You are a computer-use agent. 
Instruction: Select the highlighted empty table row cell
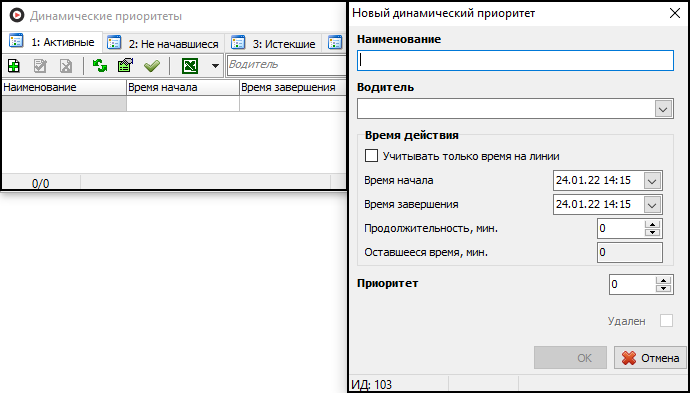coord(64,103)
